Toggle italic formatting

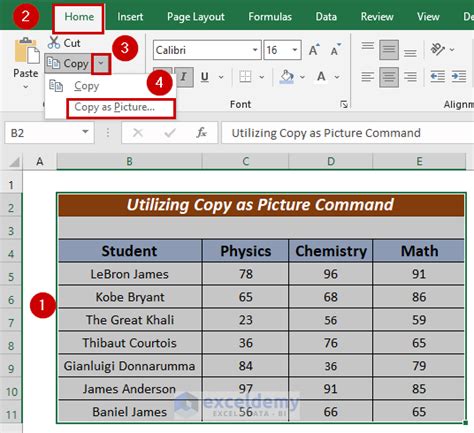coord(183,77)
